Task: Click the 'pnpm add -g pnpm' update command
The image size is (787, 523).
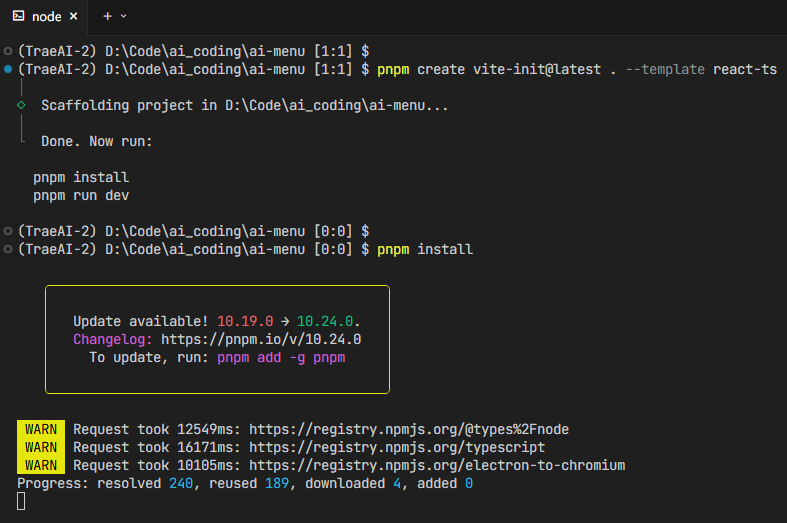Action: [281, 357]
